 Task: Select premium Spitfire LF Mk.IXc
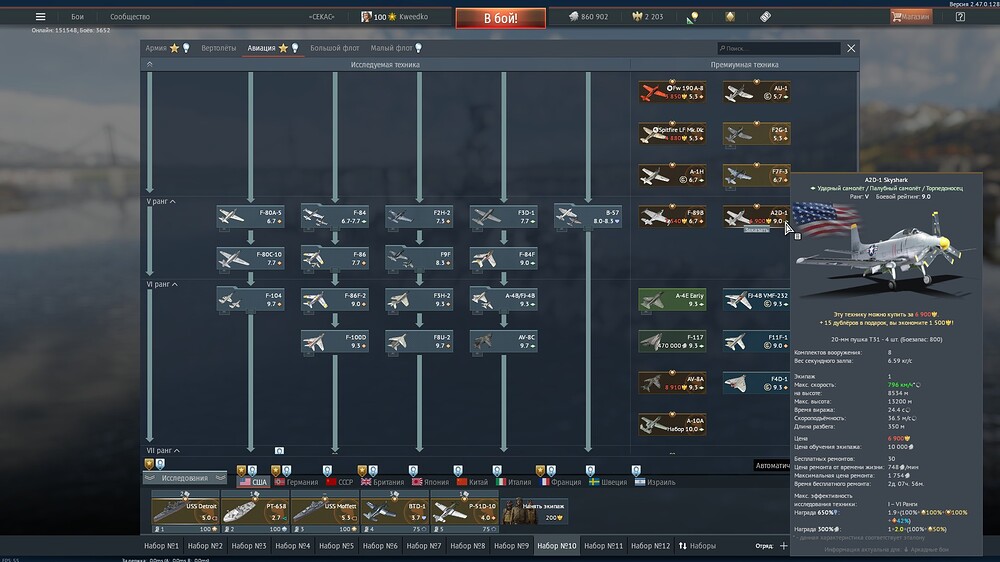tap(672, 134)
